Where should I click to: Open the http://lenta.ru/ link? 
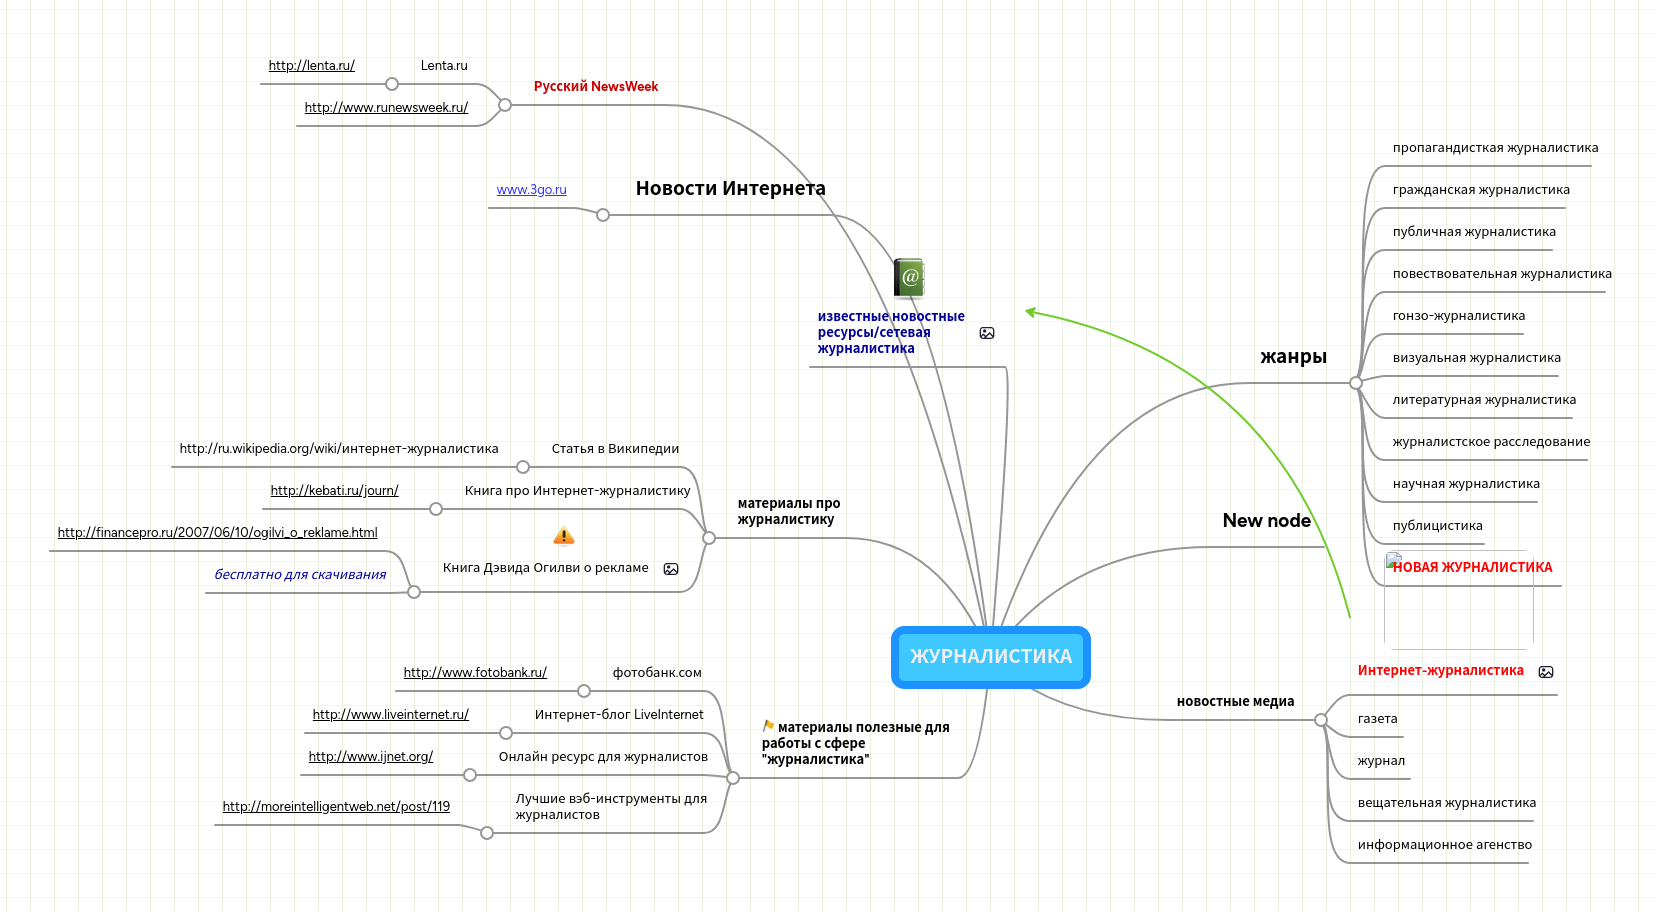pos(311,66)
